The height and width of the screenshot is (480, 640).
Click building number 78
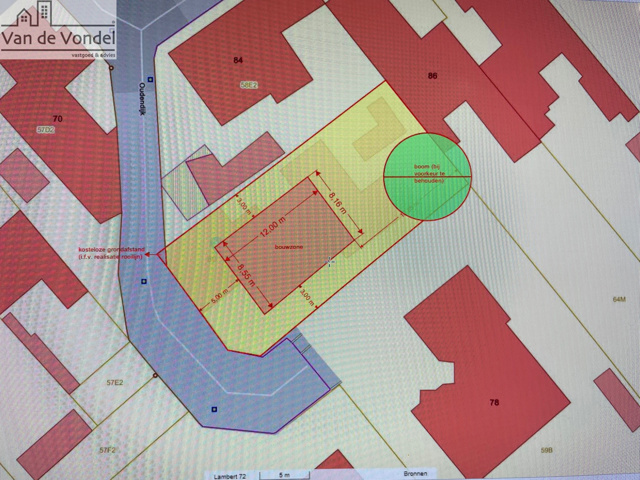coord(492,402)
